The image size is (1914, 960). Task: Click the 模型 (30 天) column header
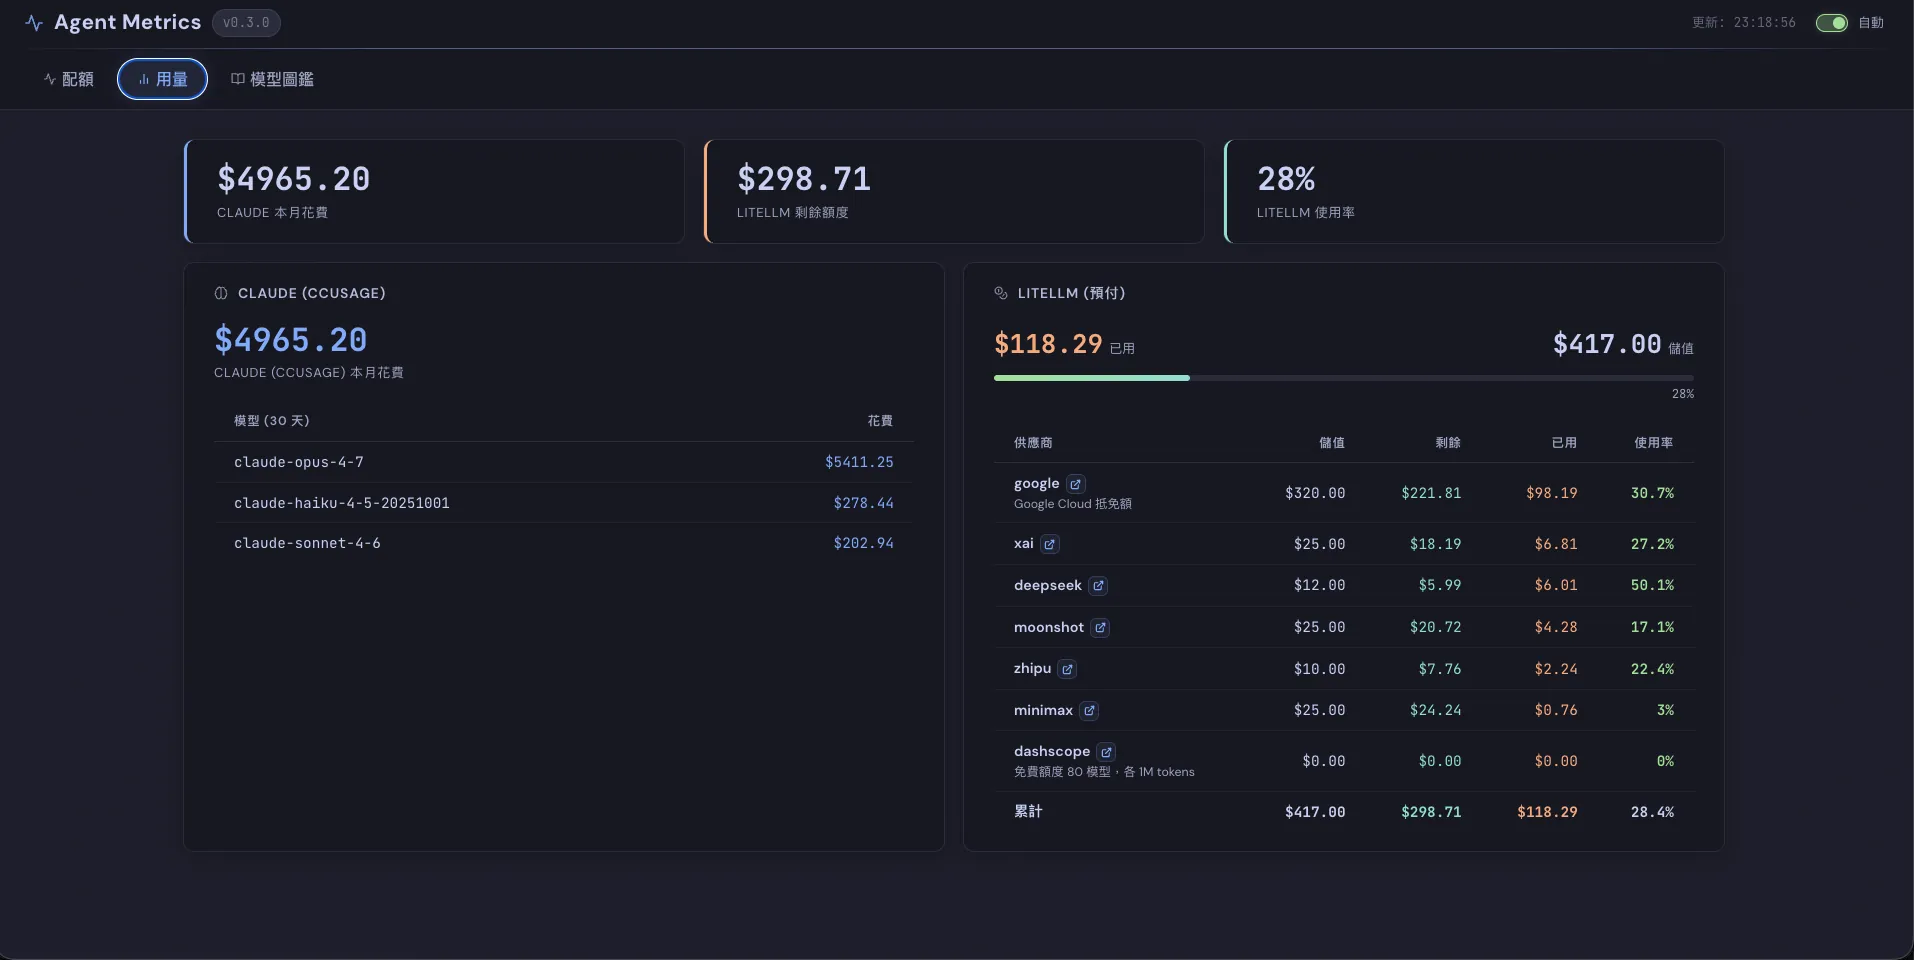[x=272, y=421]
